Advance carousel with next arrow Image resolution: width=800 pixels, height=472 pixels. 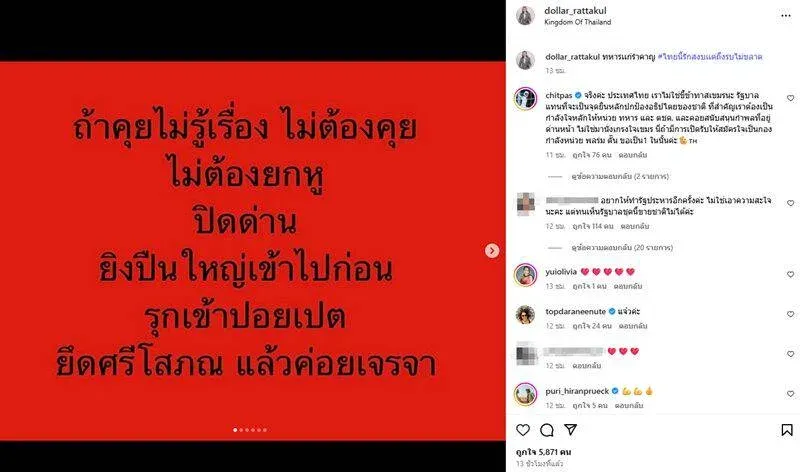pyautogui.click(x=492, y=251)
